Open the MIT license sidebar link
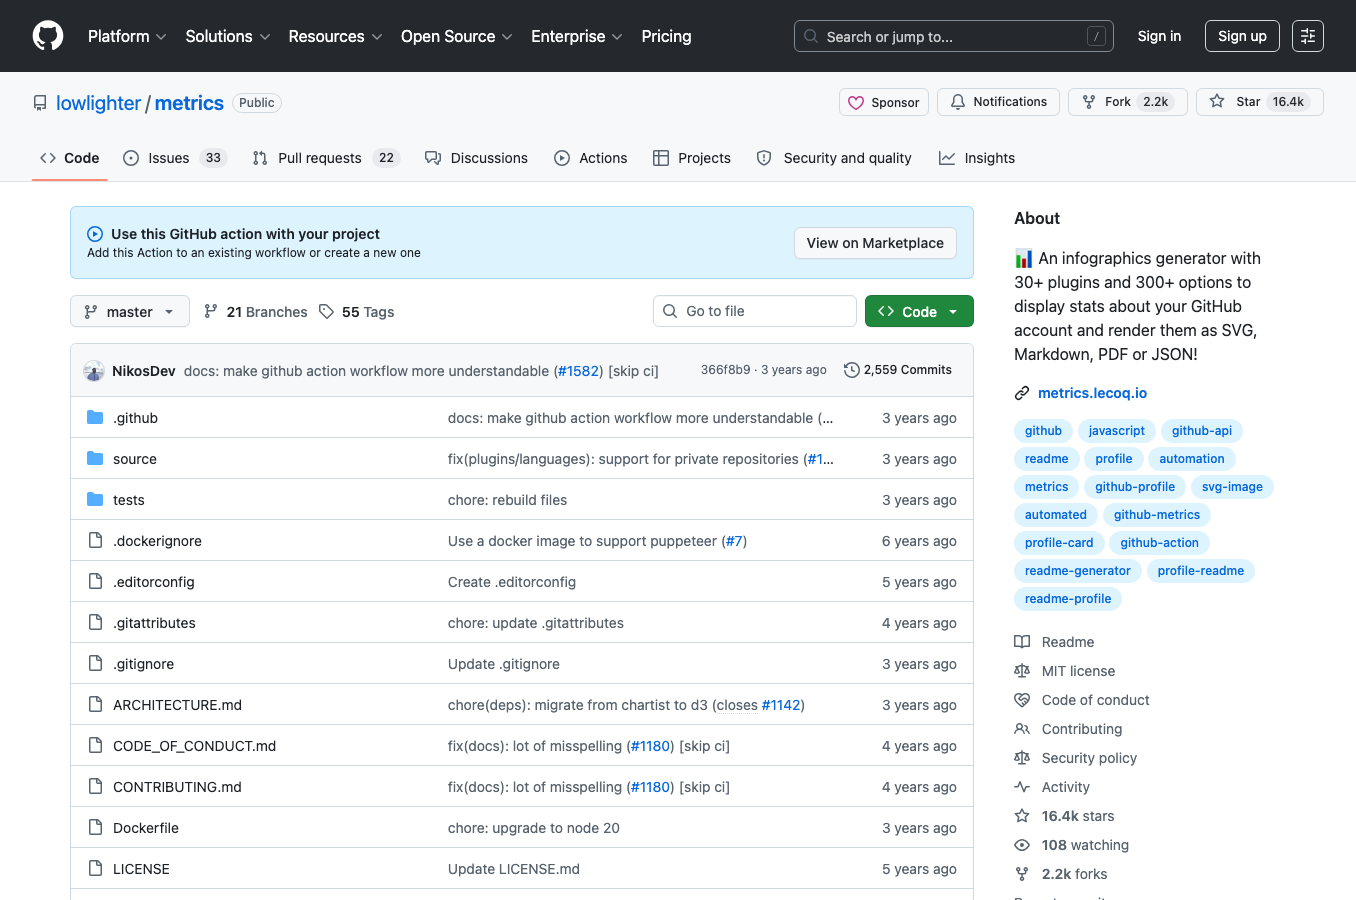This screenshot has width=1356, height=900. point(1064,671)
